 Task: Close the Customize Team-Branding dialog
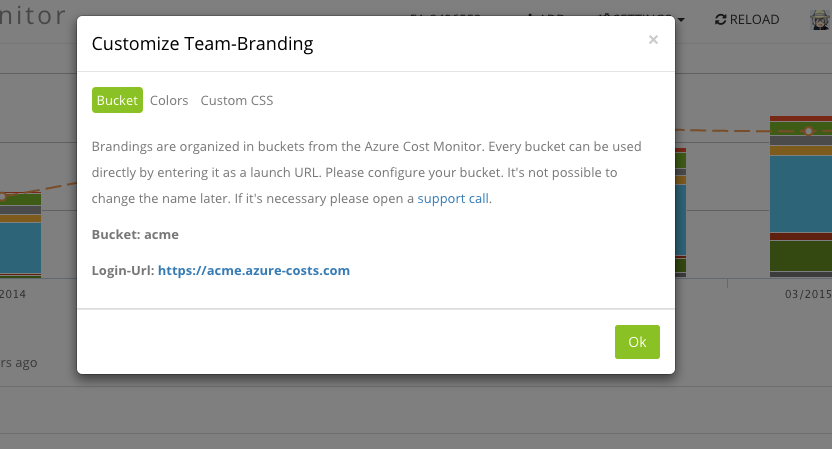(x=653, y=40)
